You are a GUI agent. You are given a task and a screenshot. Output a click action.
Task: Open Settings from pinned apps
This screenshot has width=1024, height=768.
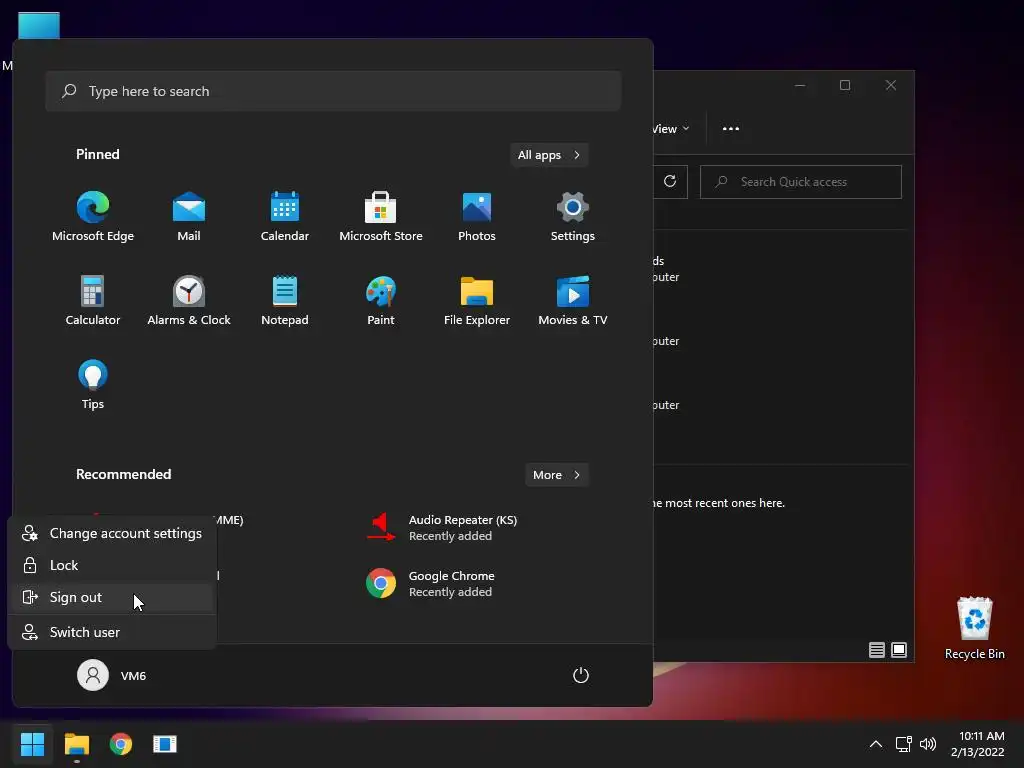click(x=573, y=217)
